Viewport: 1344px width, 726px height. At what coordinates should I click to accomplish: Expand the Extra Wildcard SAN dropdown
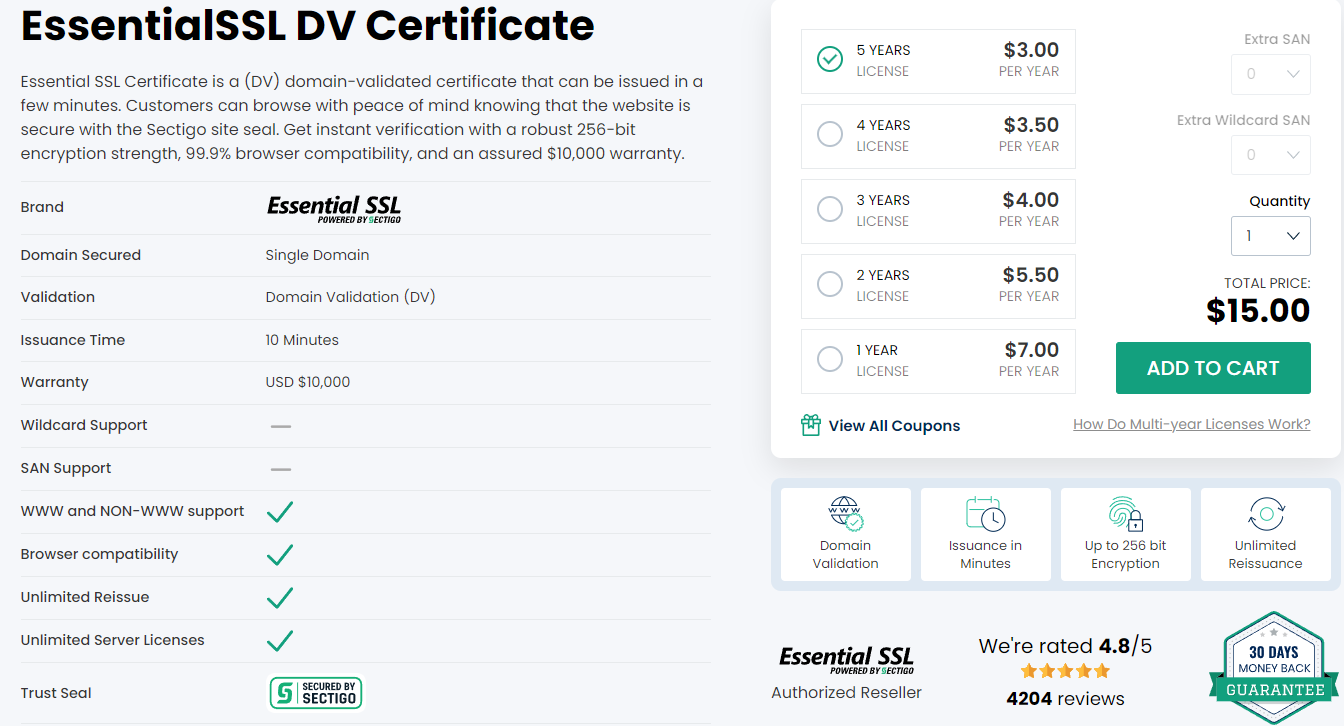(1270, 155)
